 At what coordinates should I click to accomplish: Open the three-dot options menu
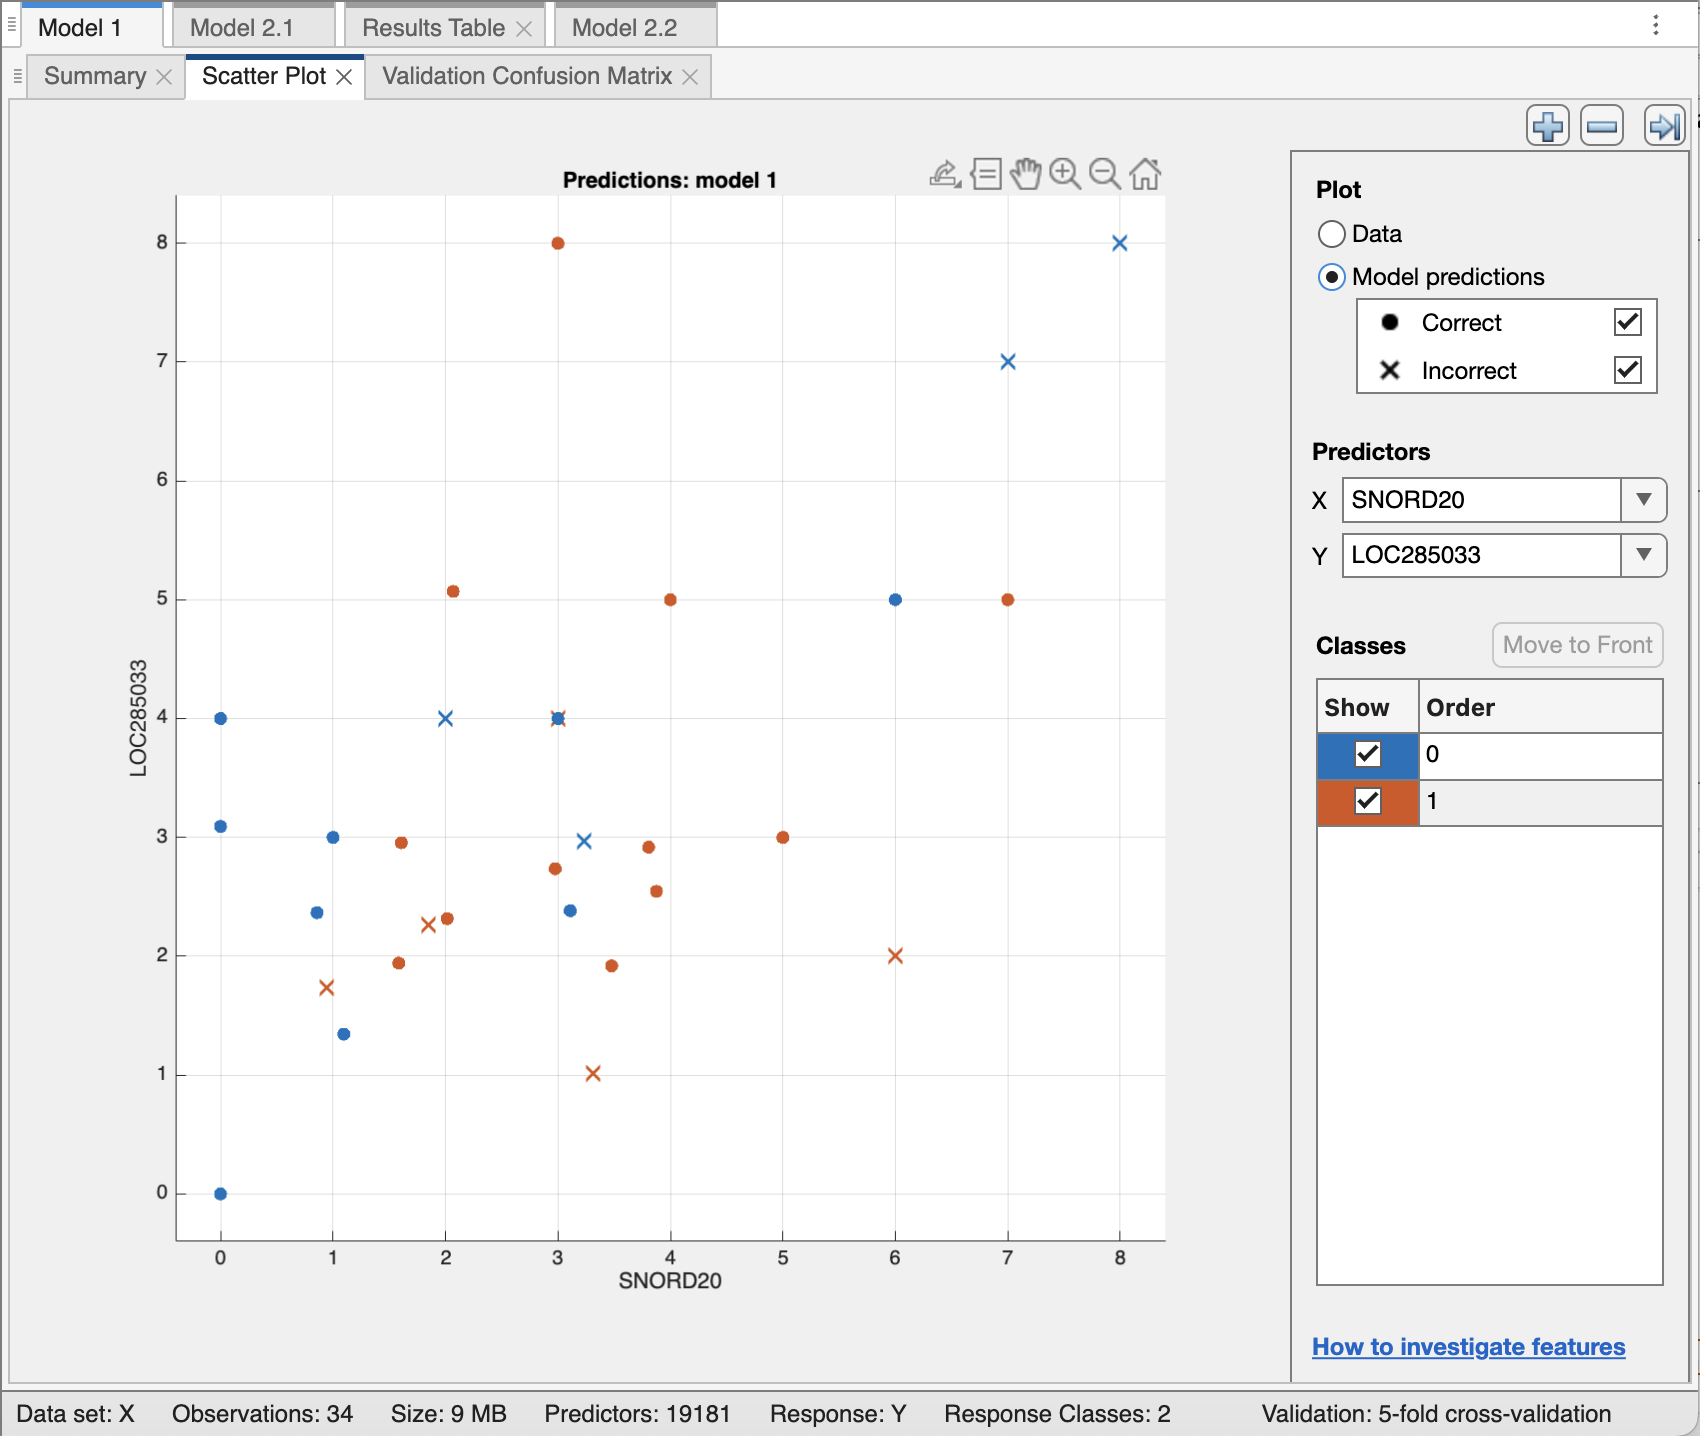tap(1656, 25)
